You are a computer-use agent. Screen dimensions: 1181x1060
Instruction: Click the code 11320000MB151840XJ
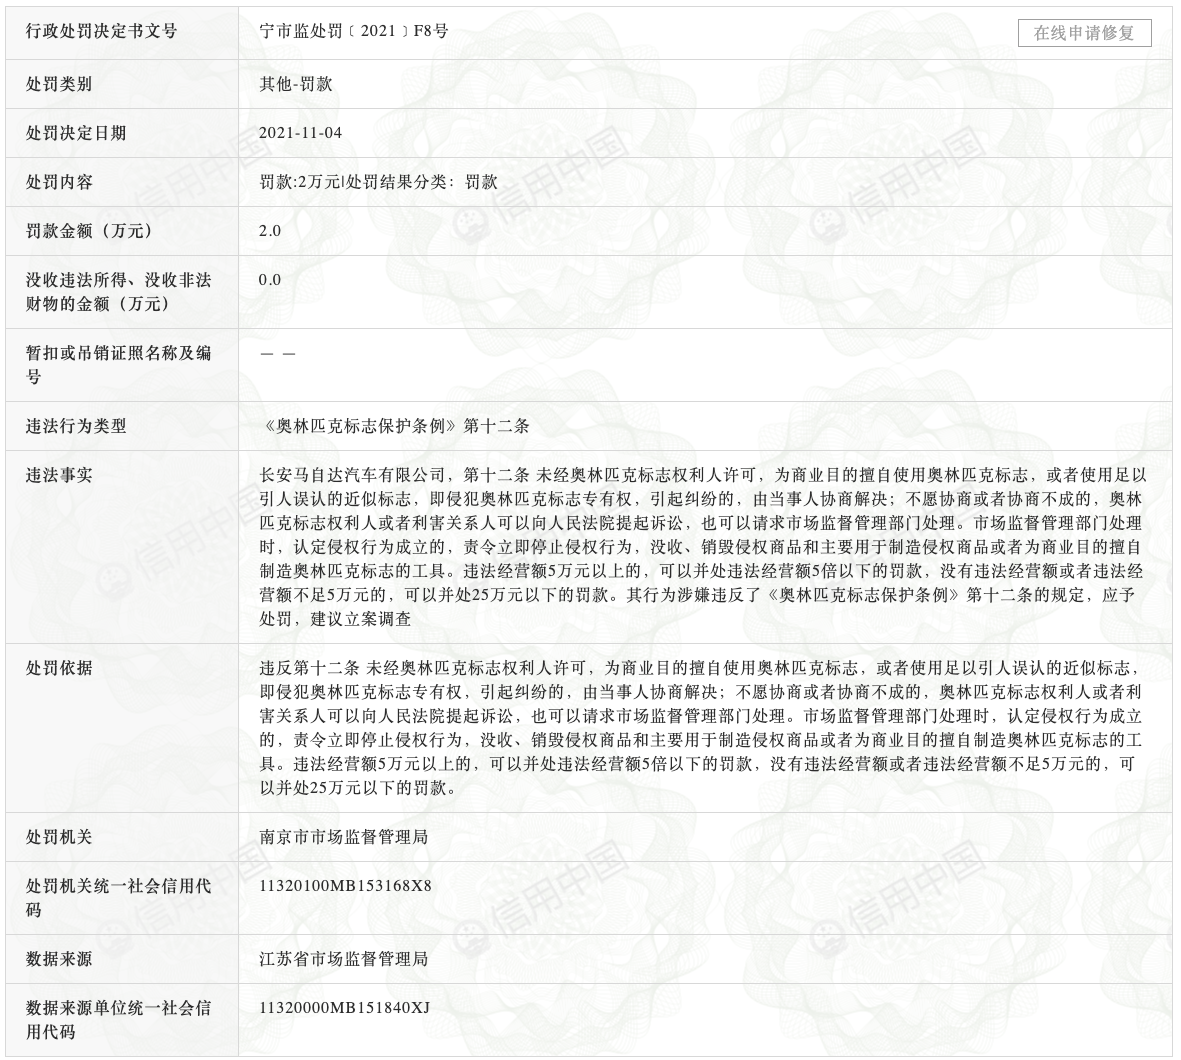[x=344, y=1007]
